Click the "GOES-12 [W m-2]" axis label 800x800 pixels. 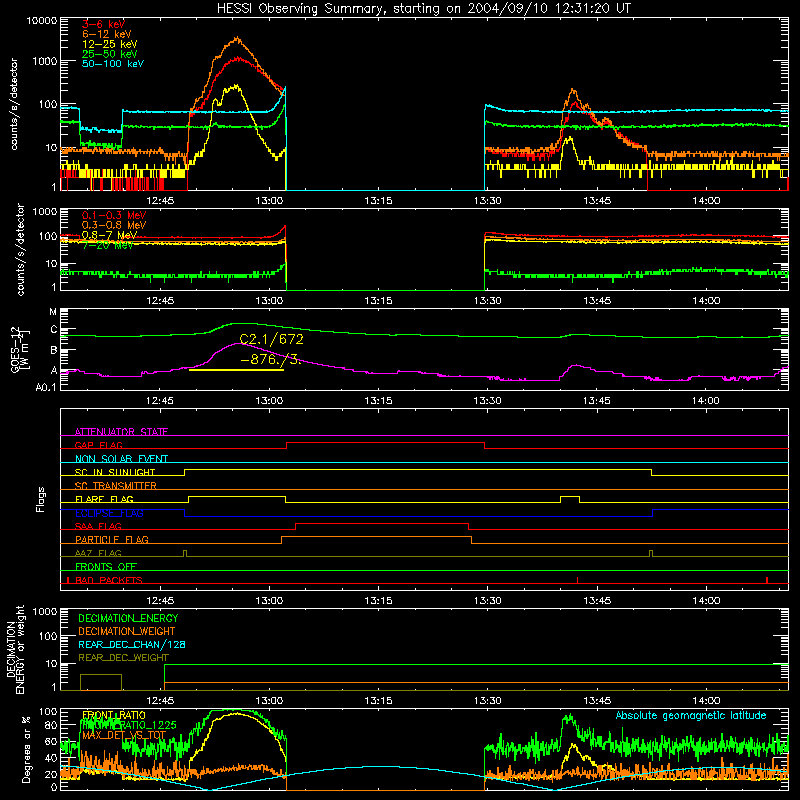tap(18, 351)
